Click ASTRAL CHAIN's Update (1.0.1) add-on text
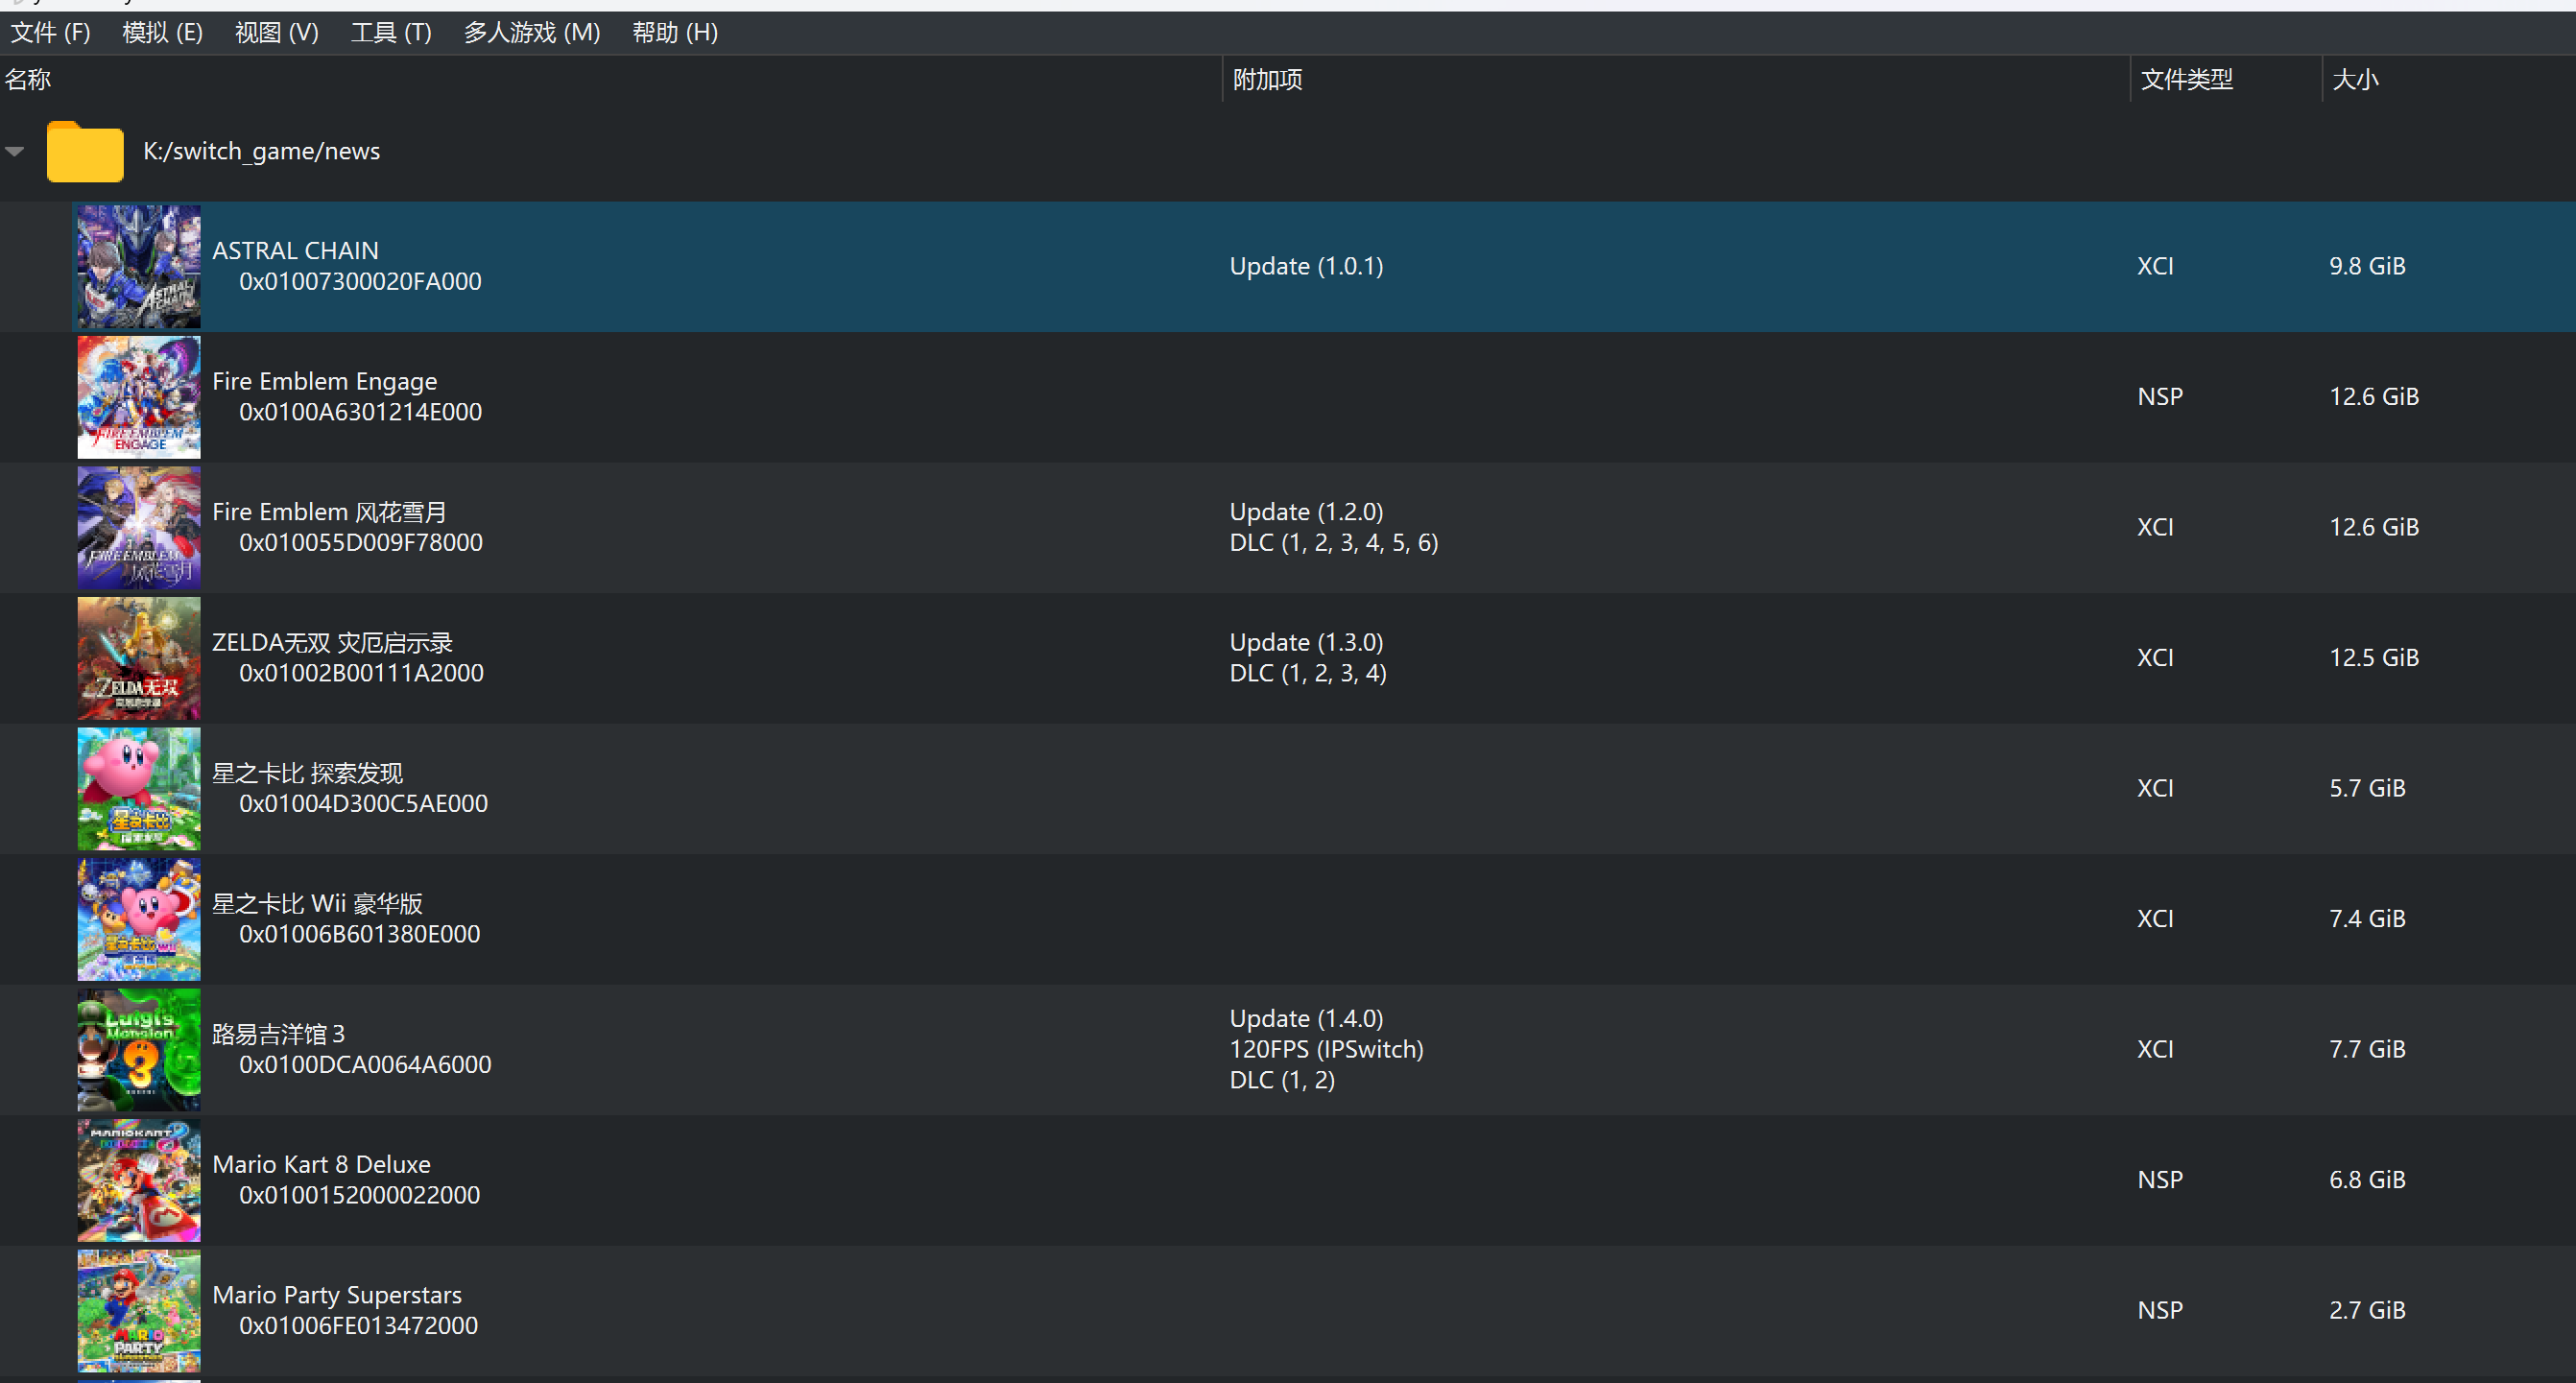Viewport: 2576px width, 1383px height. pos(1306,266)
